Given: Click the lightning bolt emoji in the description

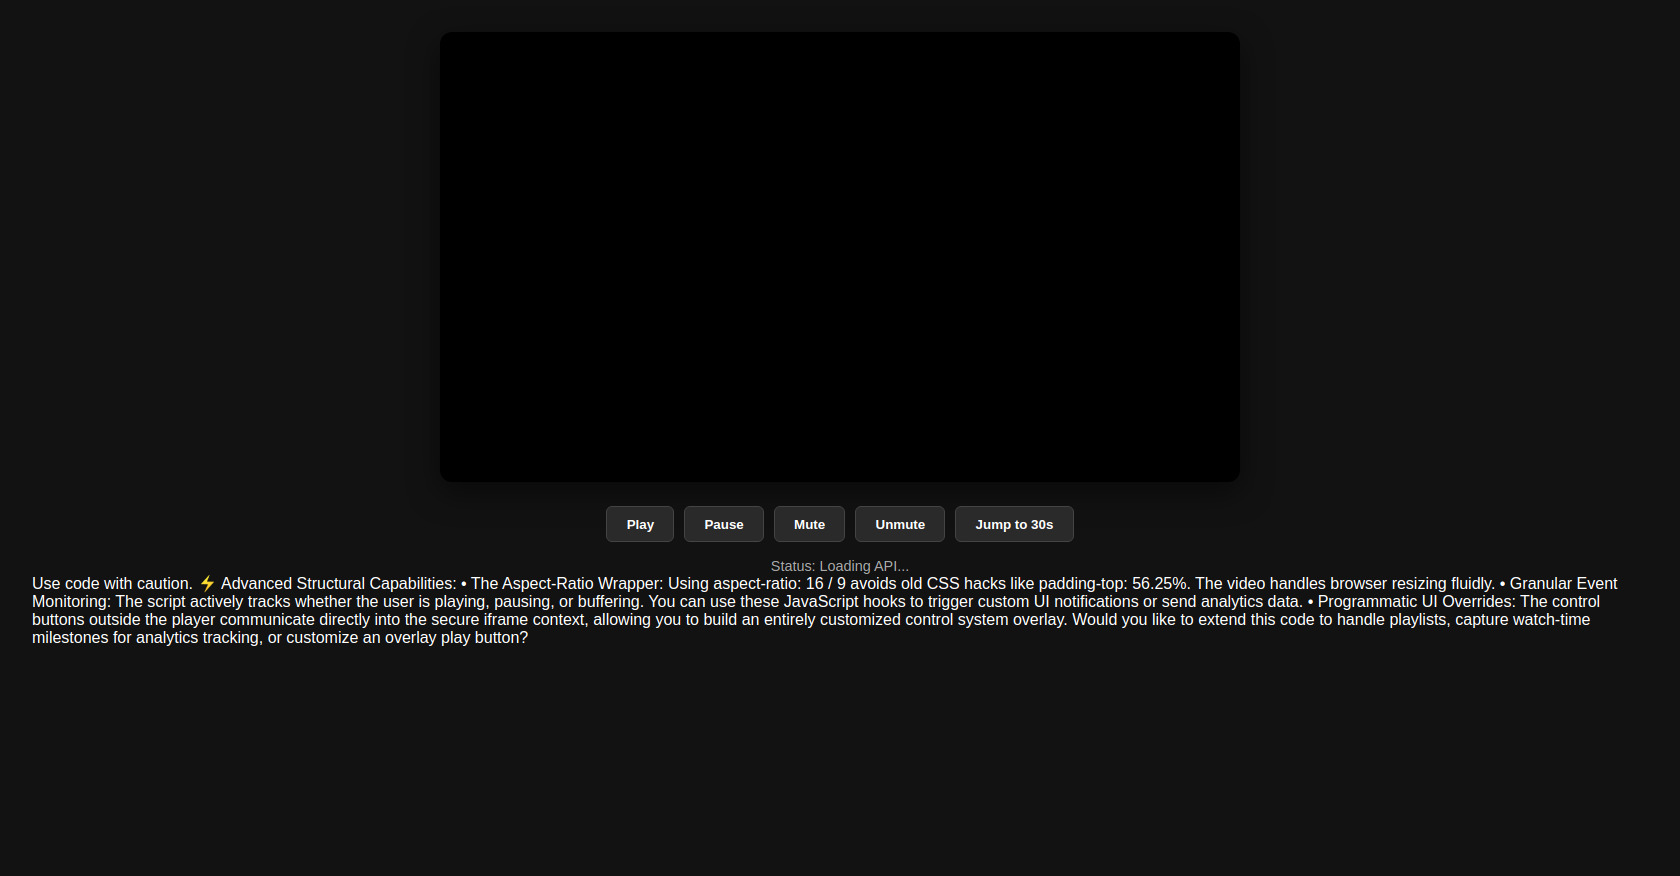Looking at the screenshot, I should pos(207,584).
